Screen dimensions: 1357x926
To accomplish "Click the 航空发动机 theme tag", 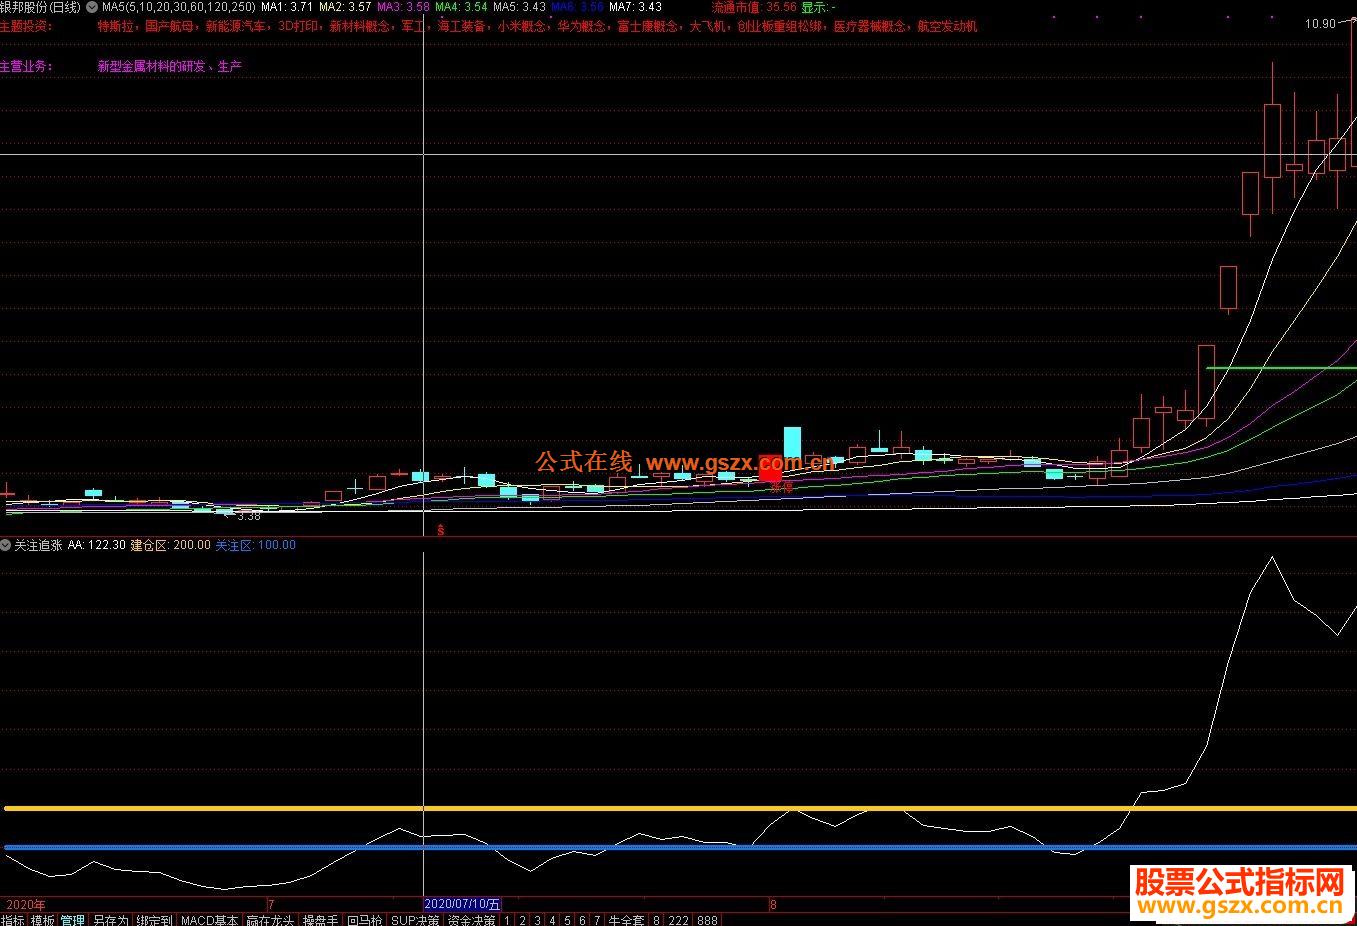I will click(x=947, y=27).
